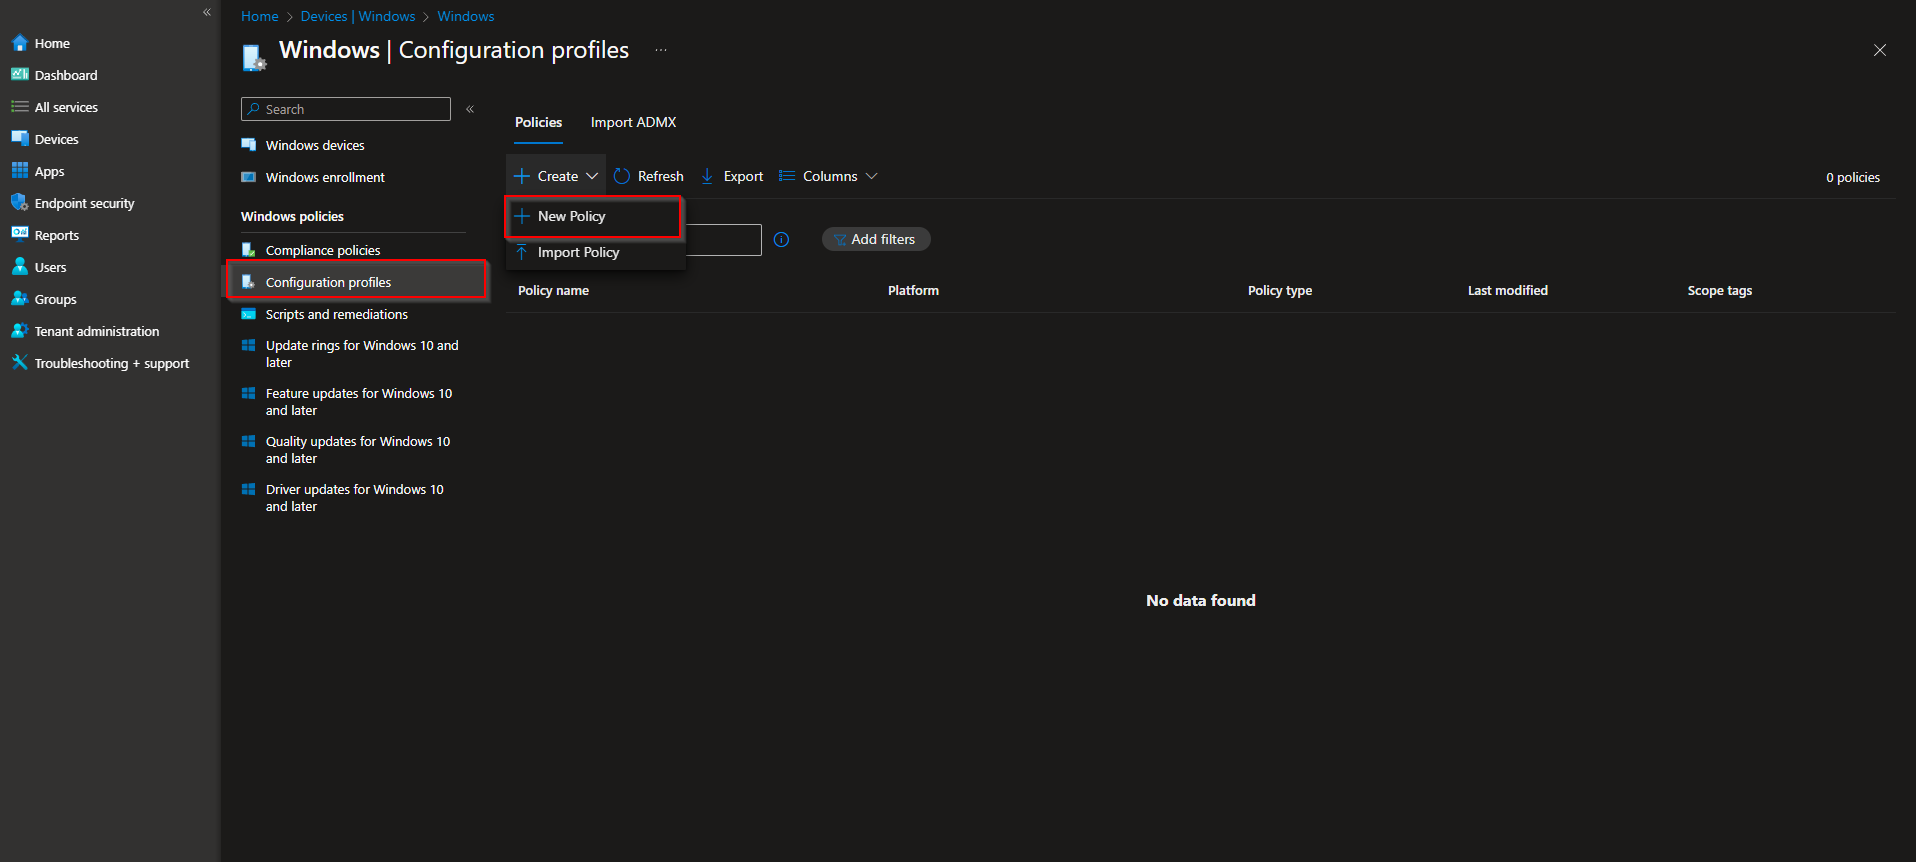Select New Policy from Create menu
Viewport: 1916px width, 862px height.
pos(595,216)
